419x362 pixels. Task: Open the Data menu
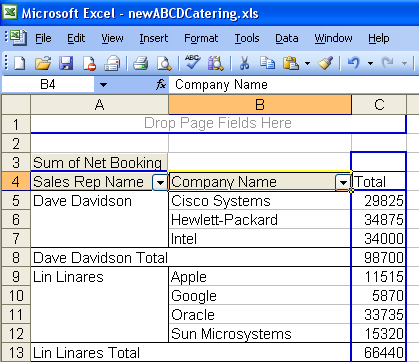tap(287, 38)
